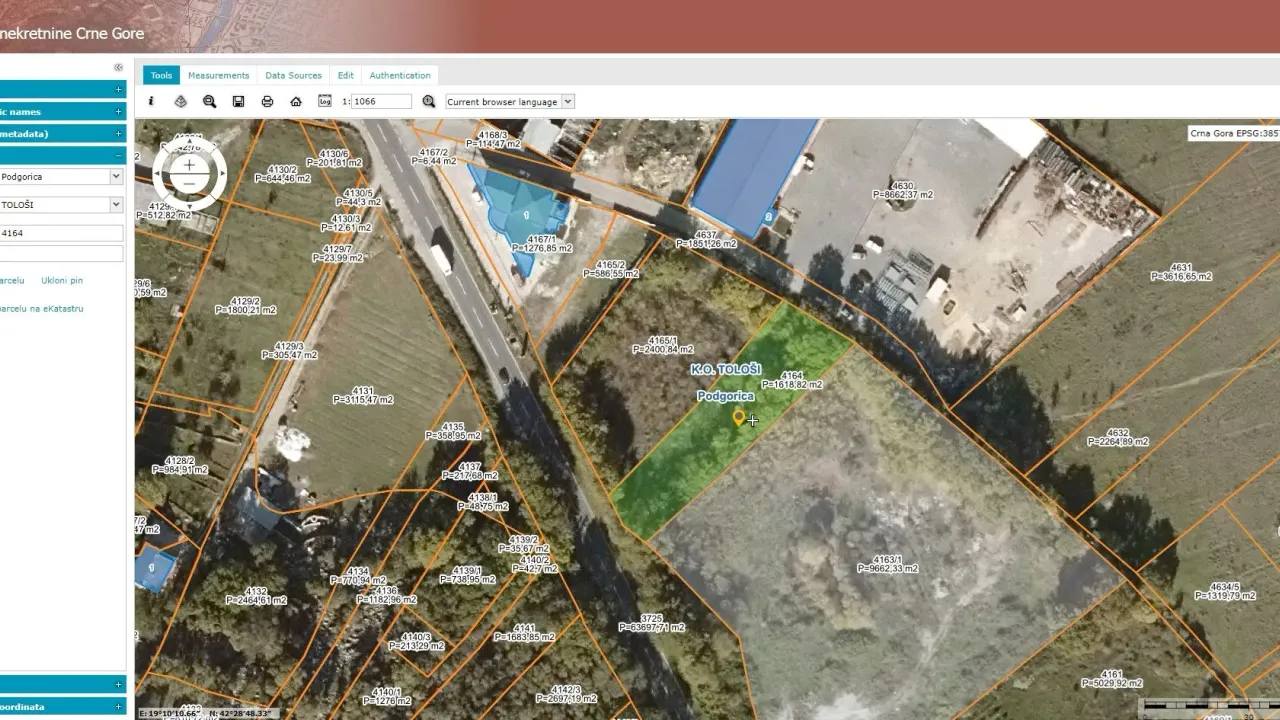The height and width of the screenshot is (720, 1280).
Task: Expand the koordinata panel at bottom
Action: pyautogui.click(x=119, y=706)
